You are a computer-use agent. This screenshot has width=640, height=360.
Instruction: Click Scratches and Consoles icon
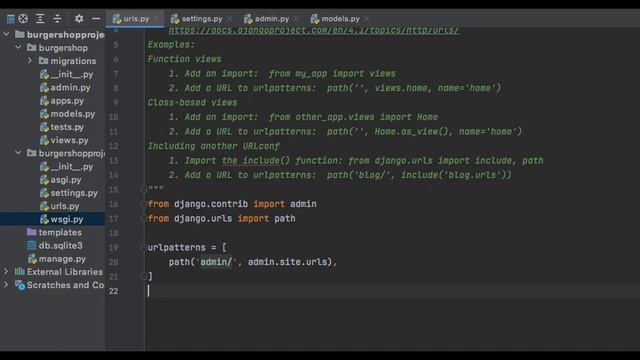(20, 285)
